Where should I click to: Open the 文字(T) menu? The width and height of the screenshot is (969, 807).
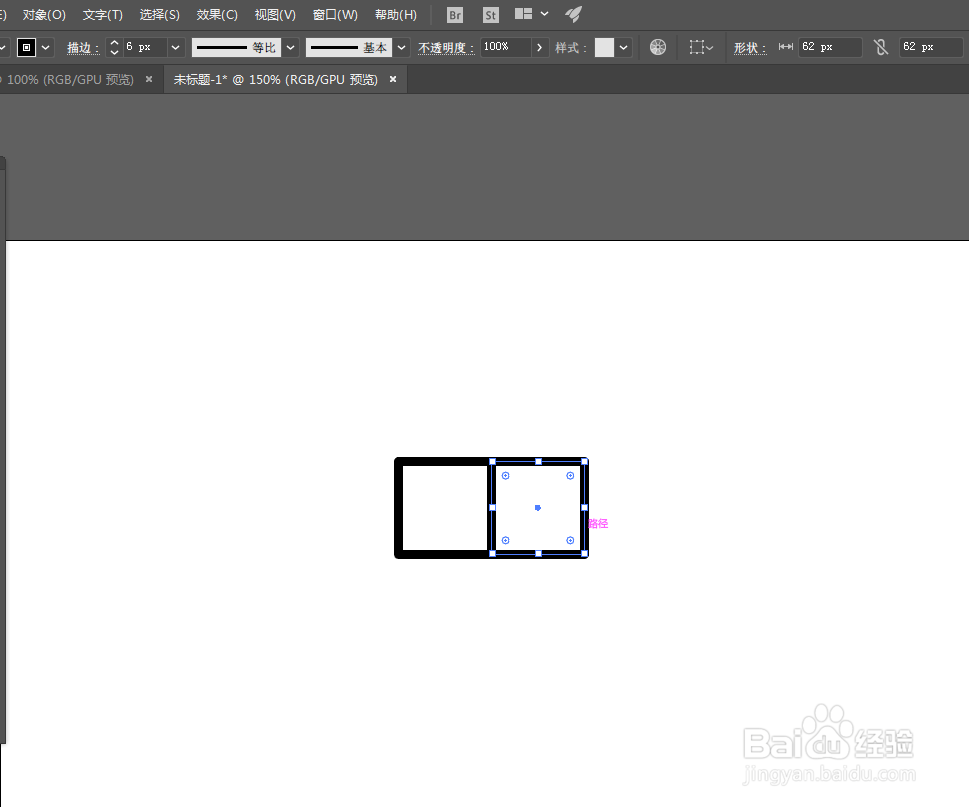pos(103,15)
